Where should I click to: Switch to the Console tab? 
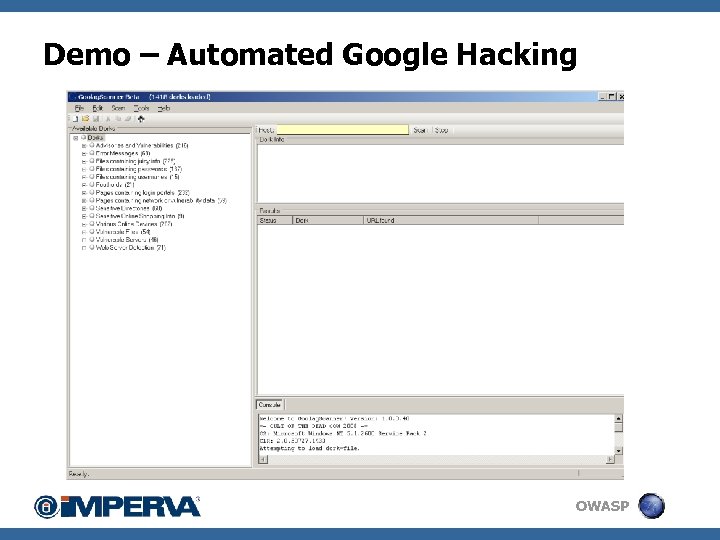pyautogui.click(x=270, y=405)
